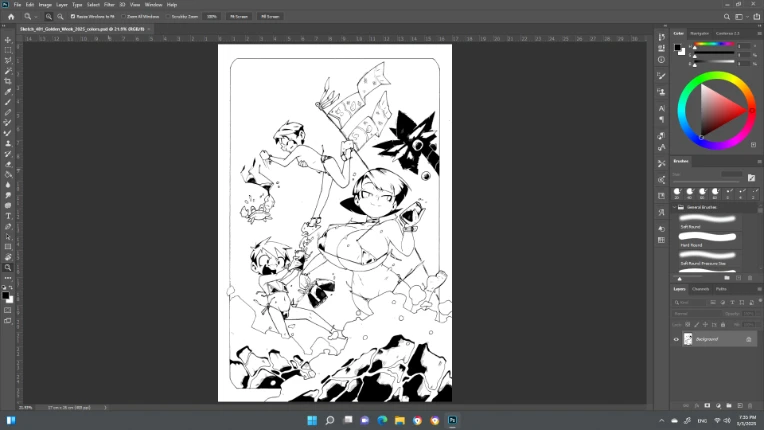Viewport: 764px width, 430px height.
Task: Select the Clone Stamp tool
Action: click(8, 143)
